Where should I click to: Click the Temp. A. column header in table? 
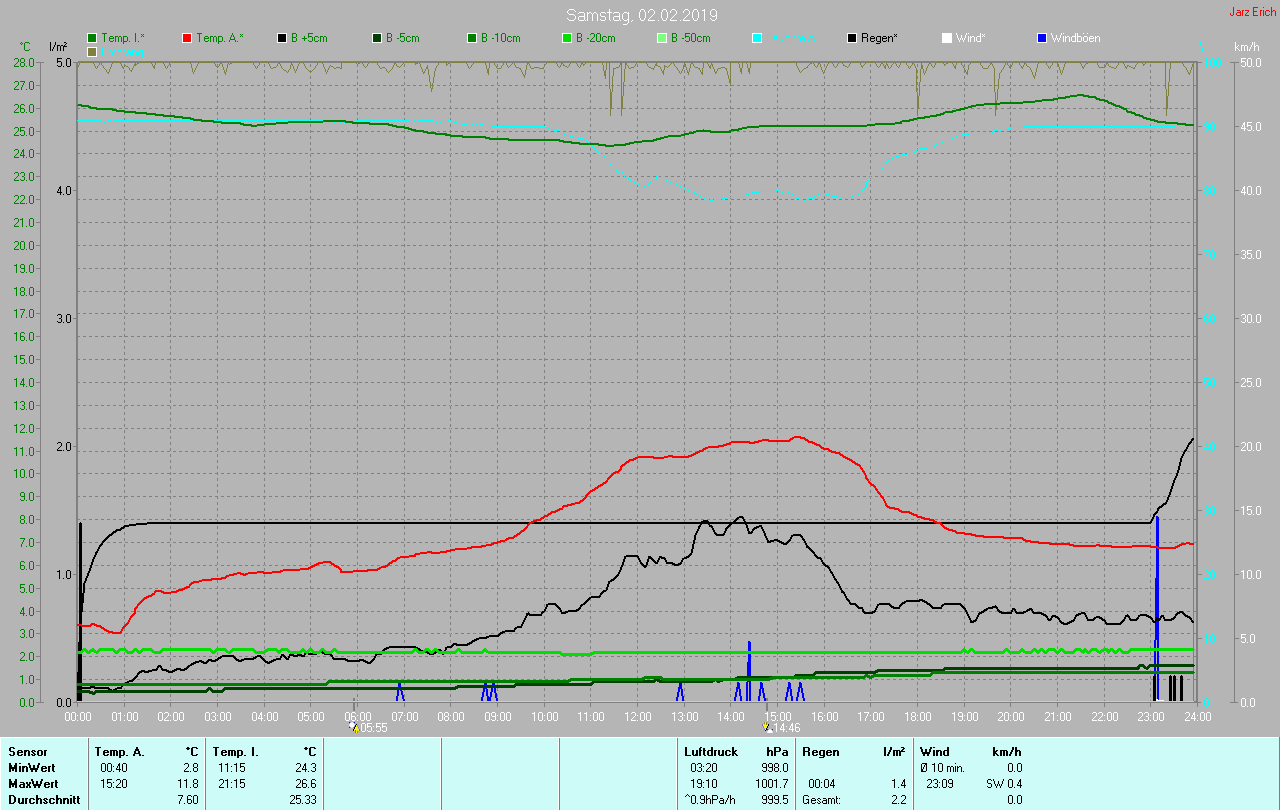point(119,751)
